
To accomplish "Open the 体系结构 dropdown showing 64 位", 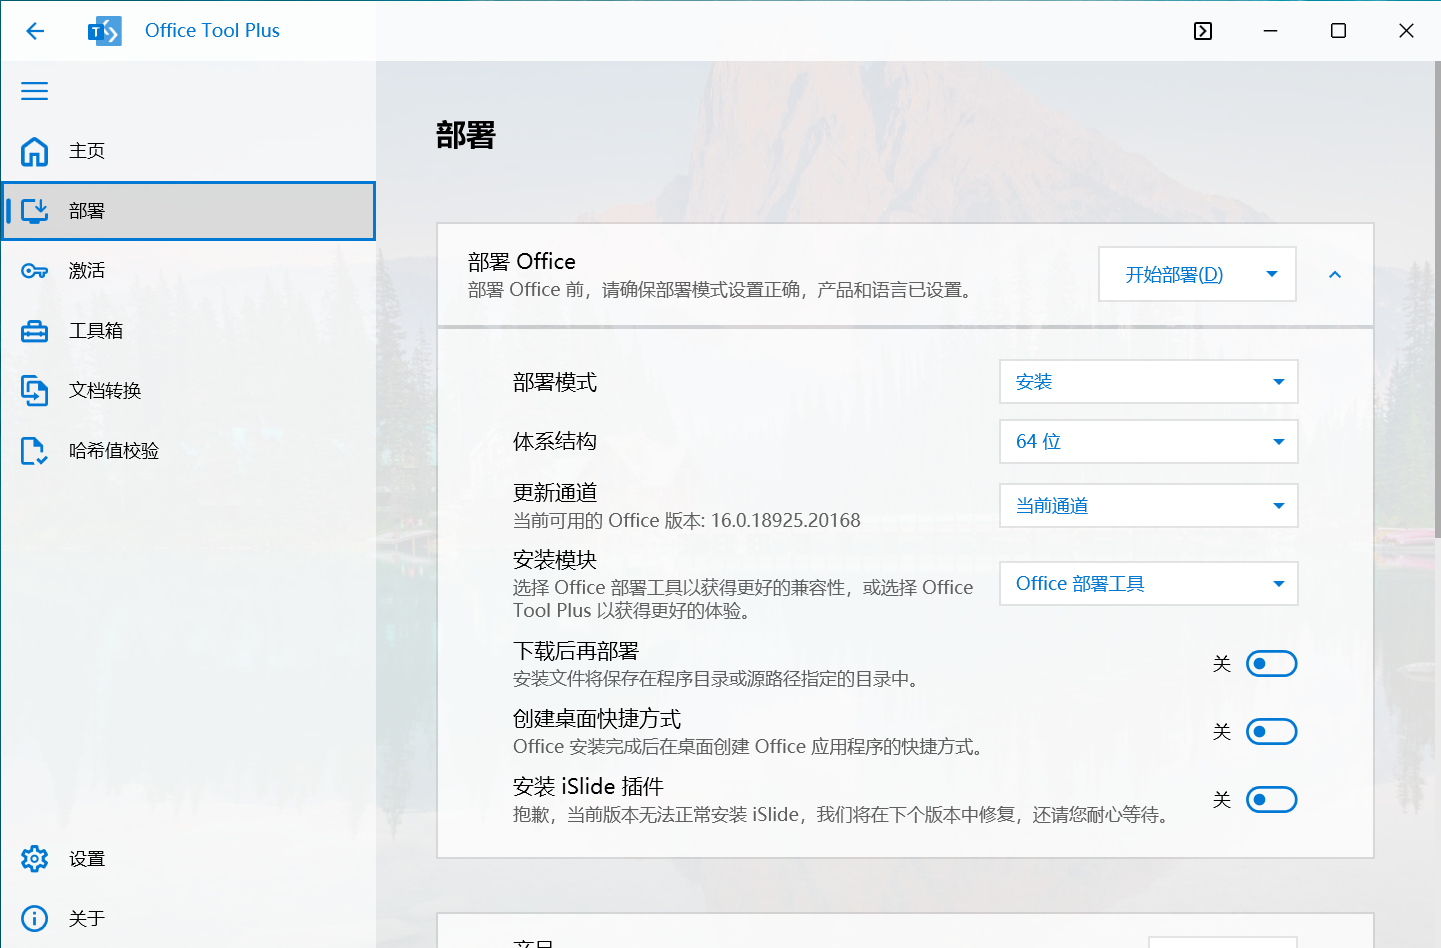I will coord(1149,442).
